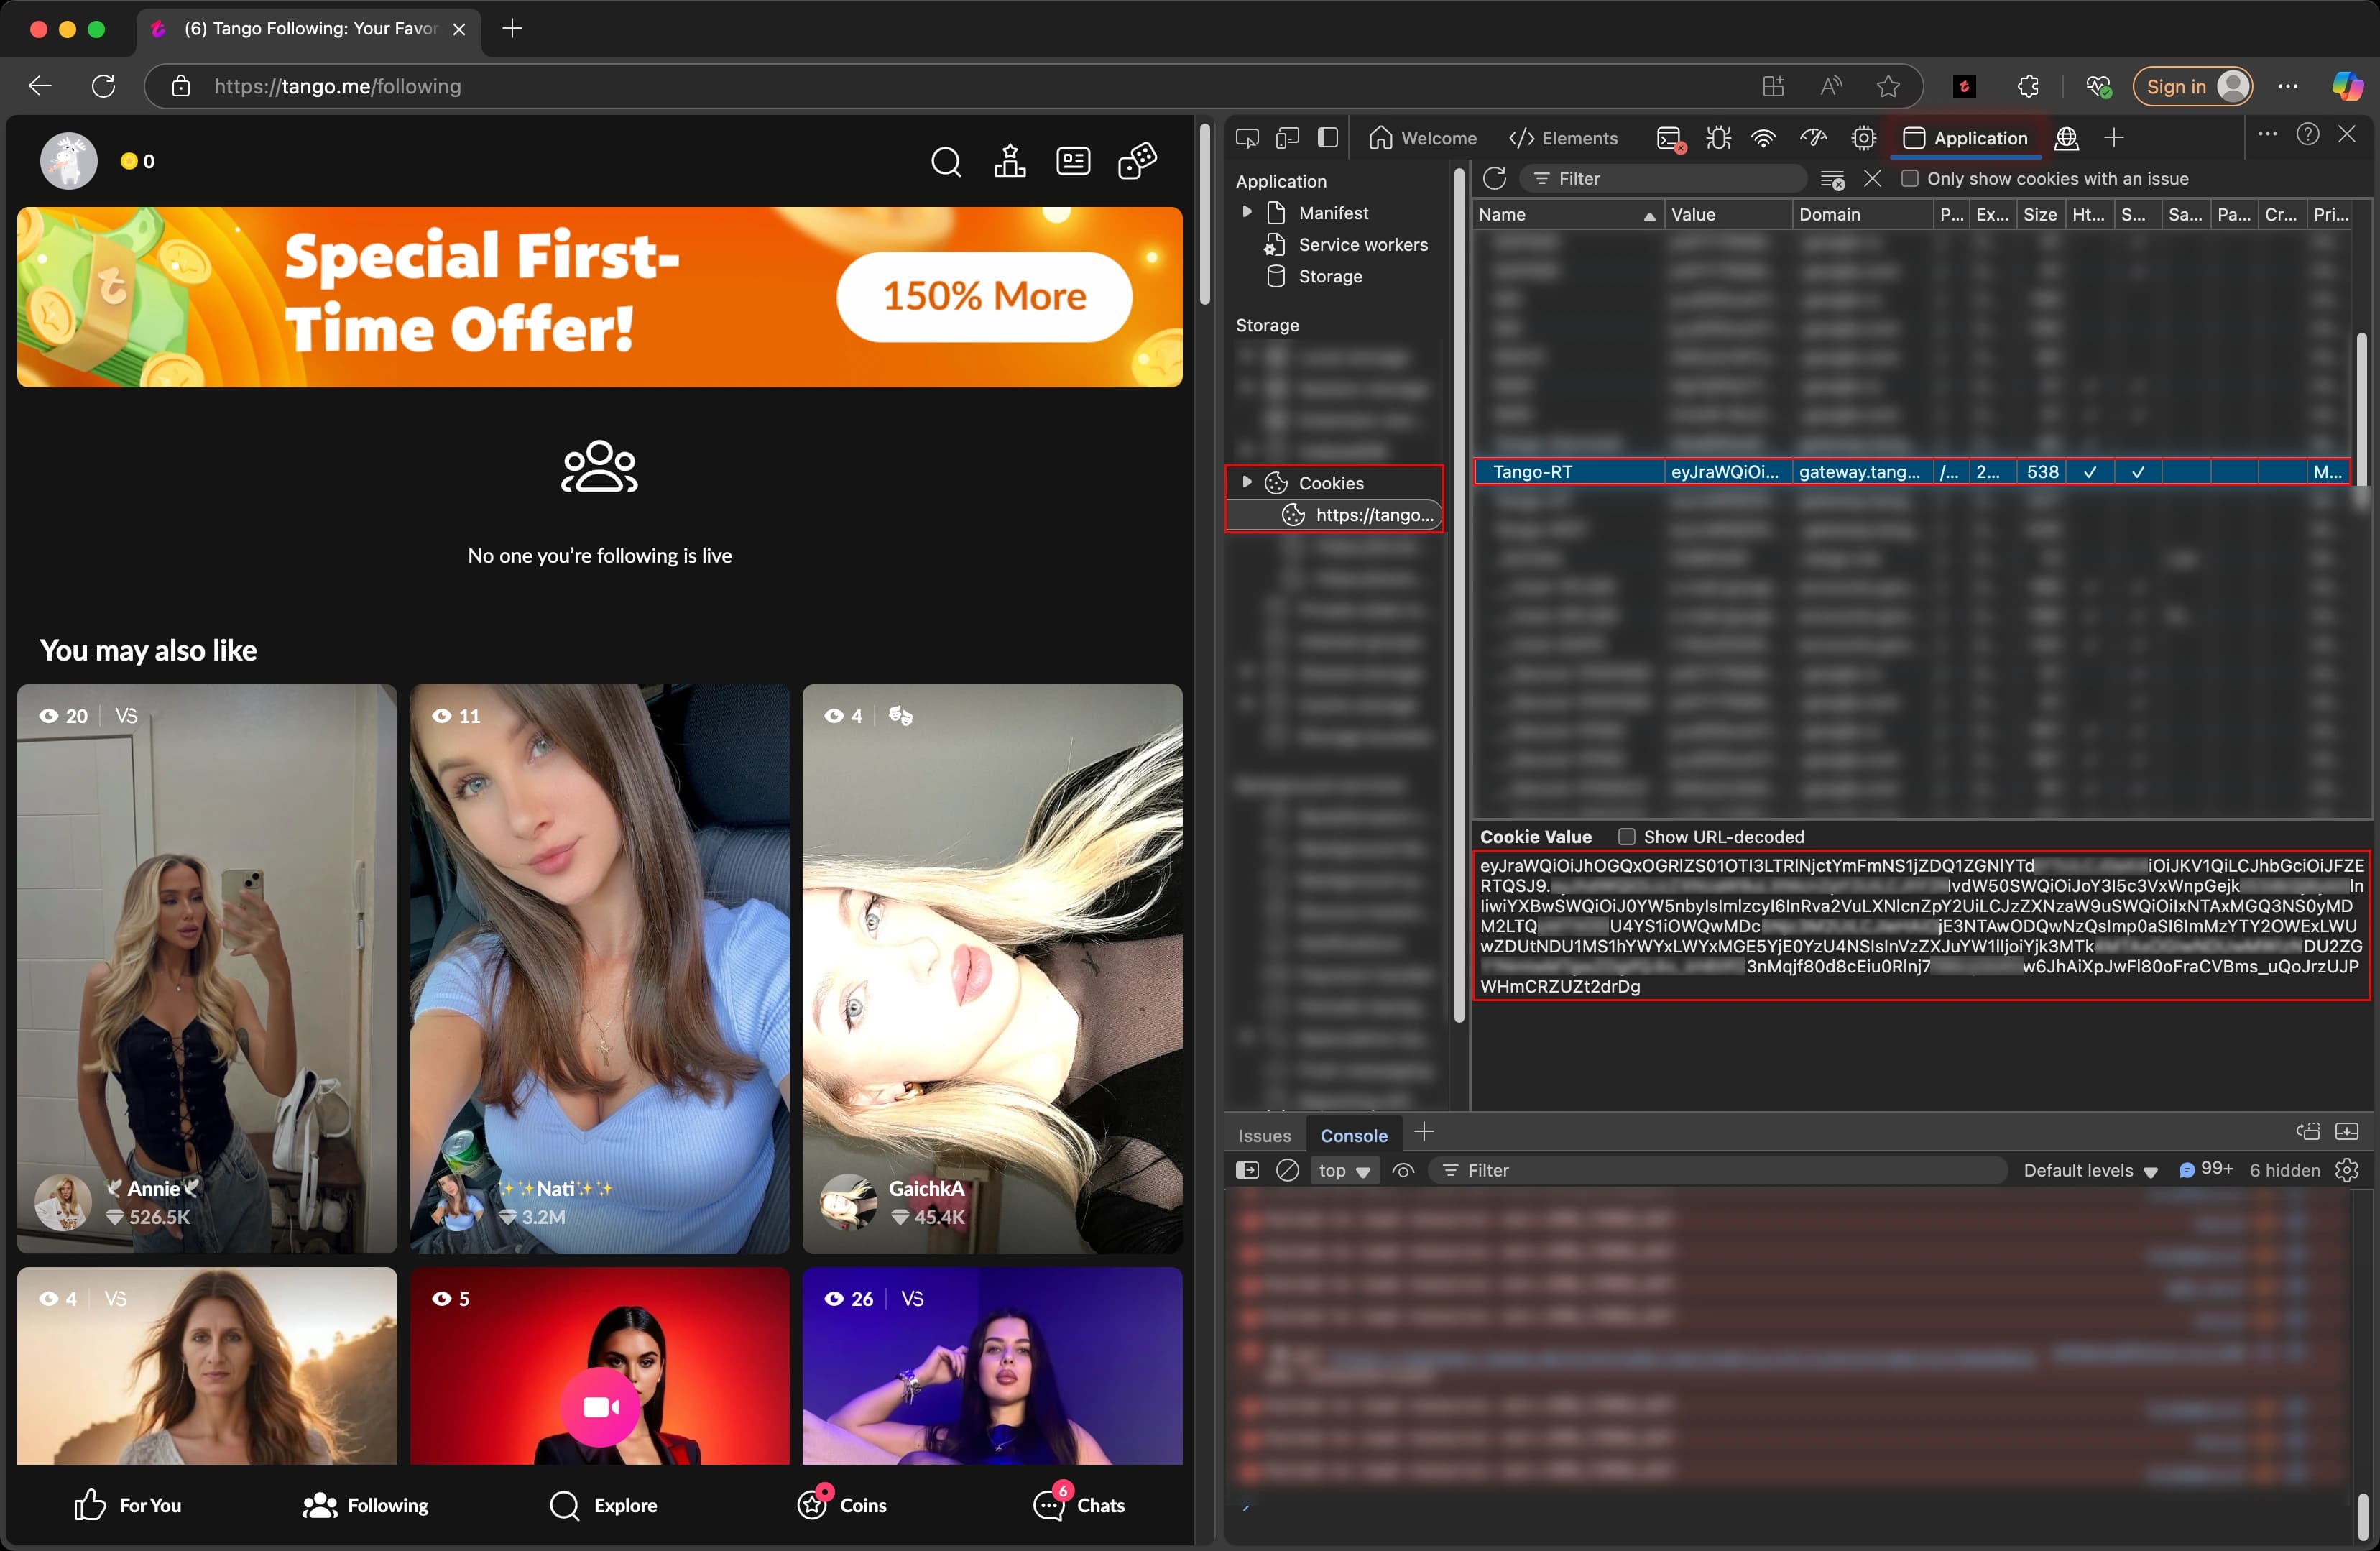Click the pink go-live camera button
This screenshot has height=1551, width=2380.
coord(599,1407)
